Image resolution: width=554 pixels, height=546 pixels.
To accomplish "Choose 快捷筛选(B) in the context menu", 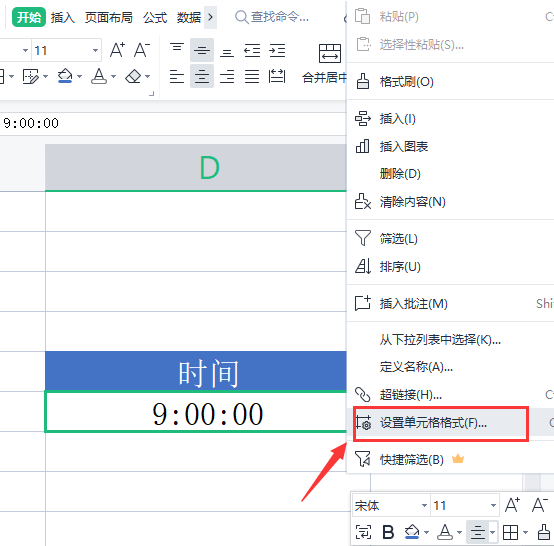I will pyautogui.click(x=450, y=459).
